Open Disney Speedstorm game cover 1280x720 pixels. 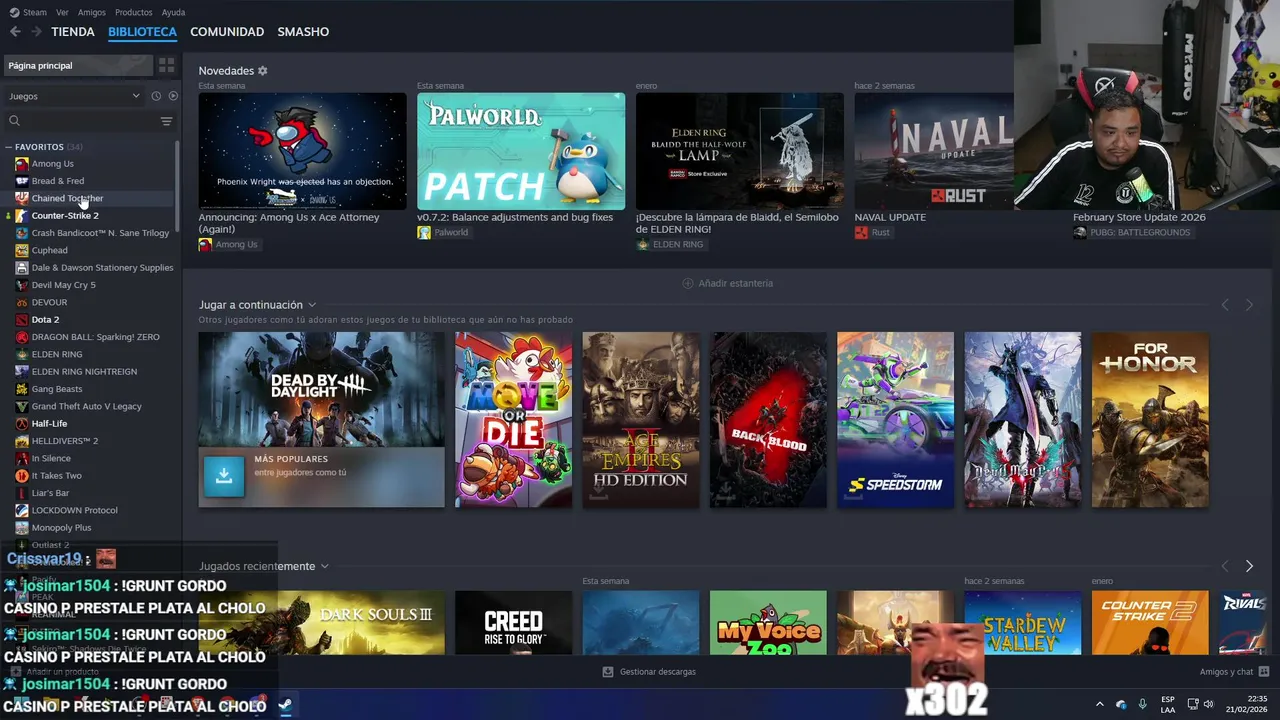(895, 420)
